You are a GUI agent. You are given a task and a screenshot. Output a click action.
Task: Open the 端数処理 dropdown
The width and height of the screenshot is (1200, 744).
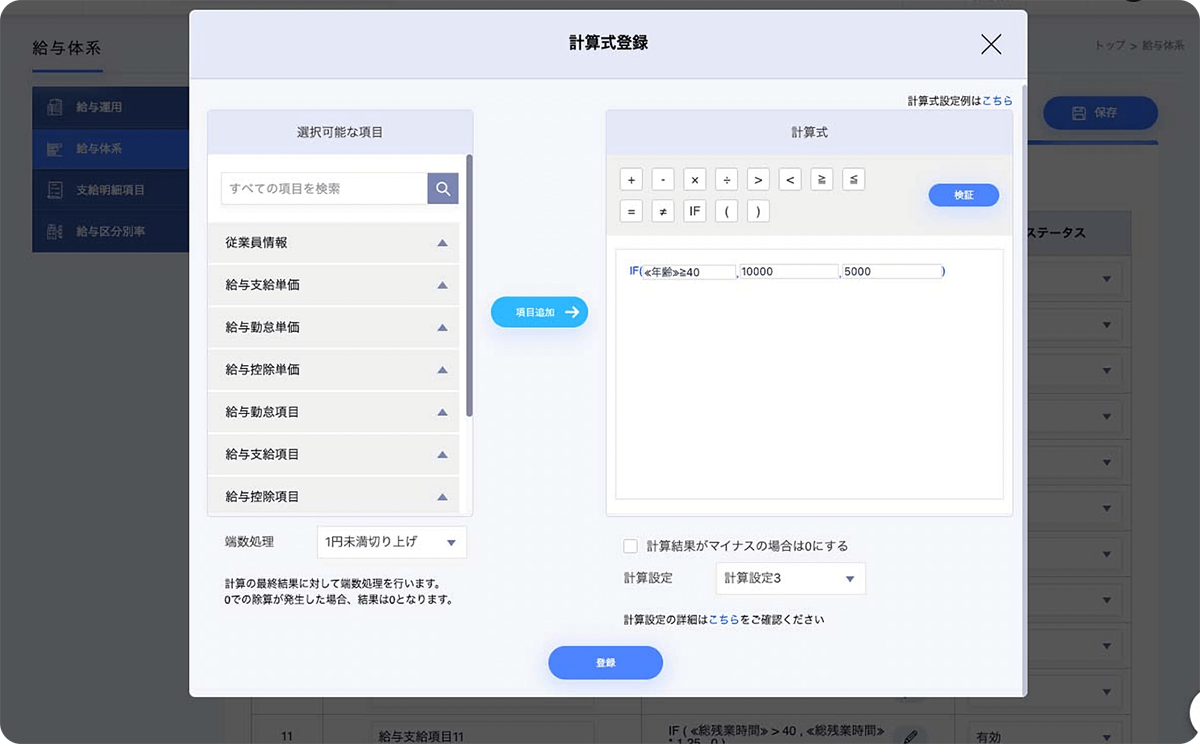click(391, 542)
